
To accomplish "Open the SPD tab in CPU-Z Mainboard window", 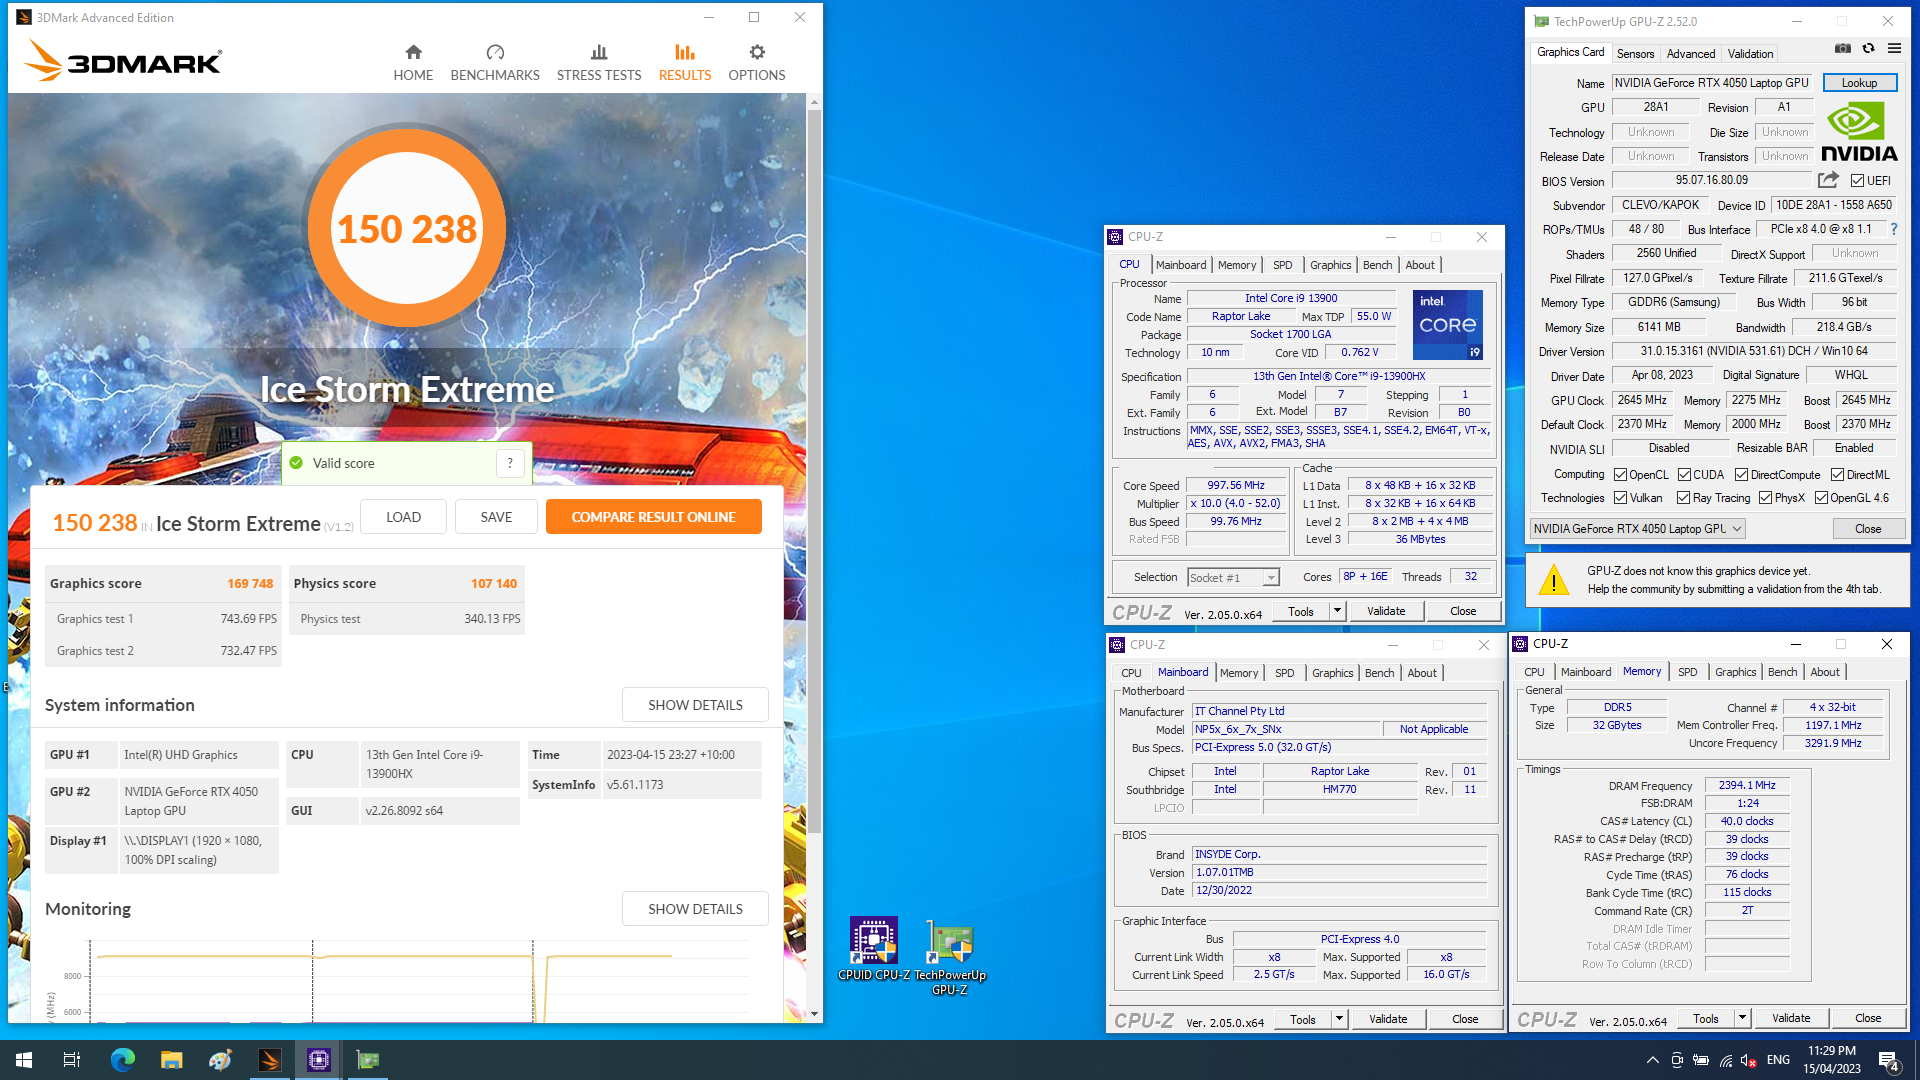I will 1284,673.
